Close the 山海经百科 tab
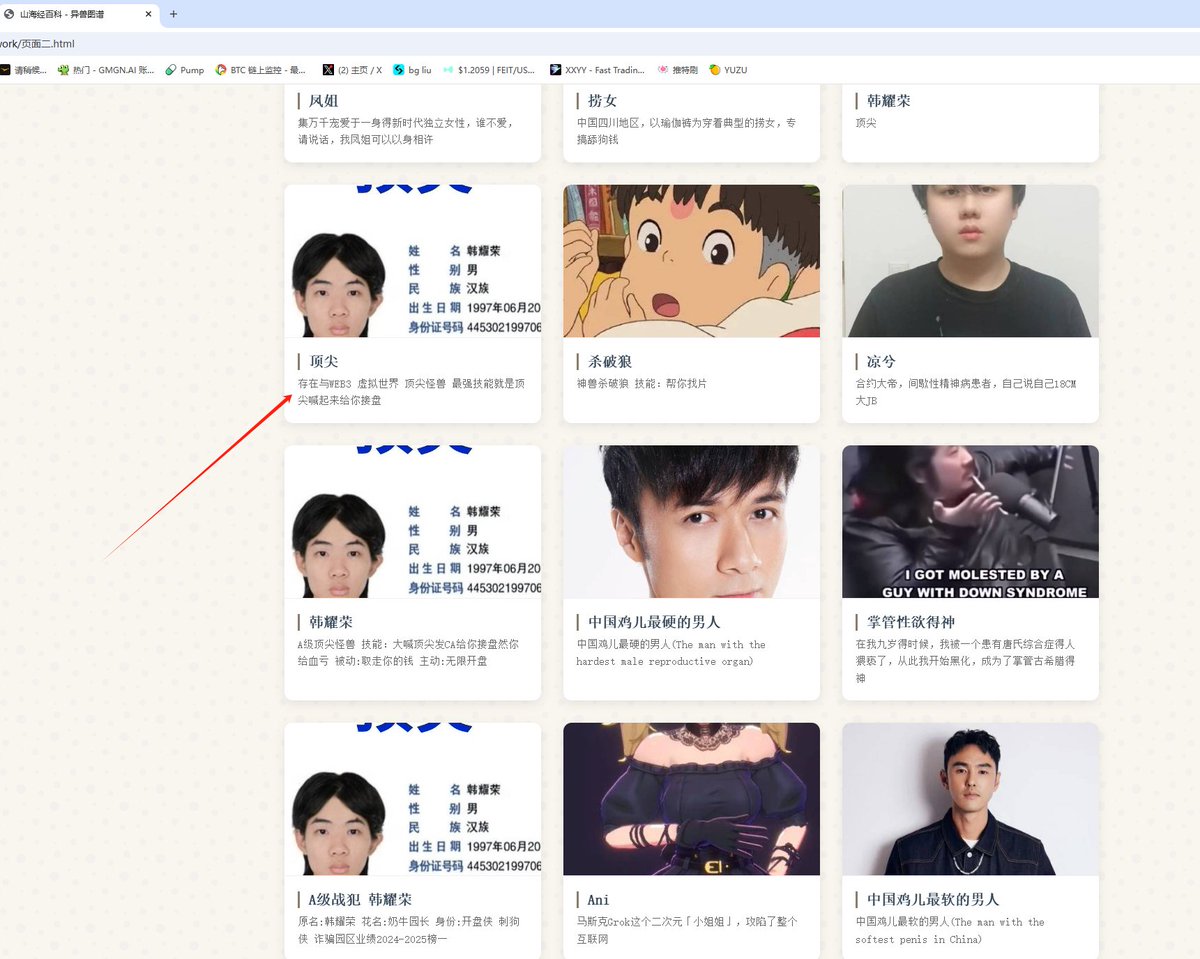 [149, 14]
